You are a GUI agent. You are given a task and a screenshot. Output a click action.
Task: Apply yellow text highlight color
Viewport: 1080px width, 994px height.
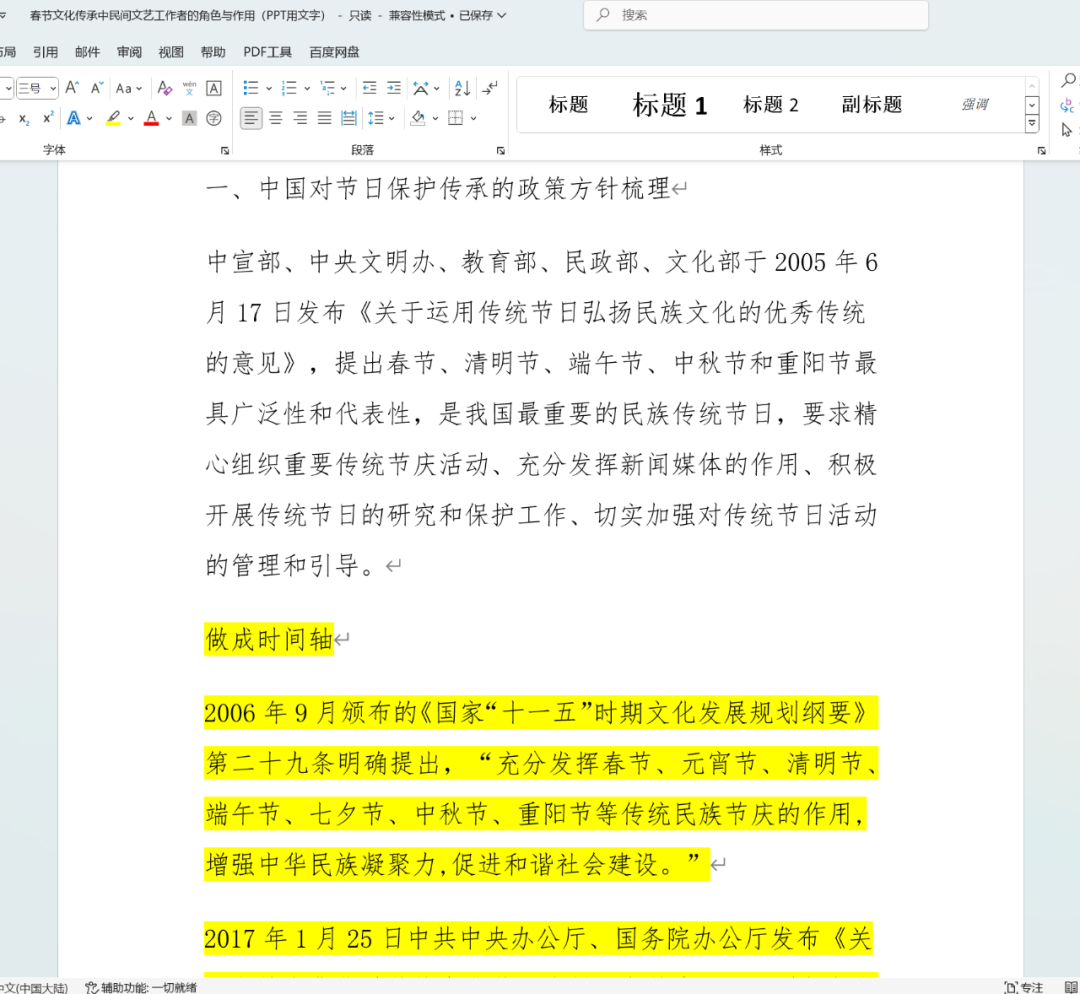114,118
